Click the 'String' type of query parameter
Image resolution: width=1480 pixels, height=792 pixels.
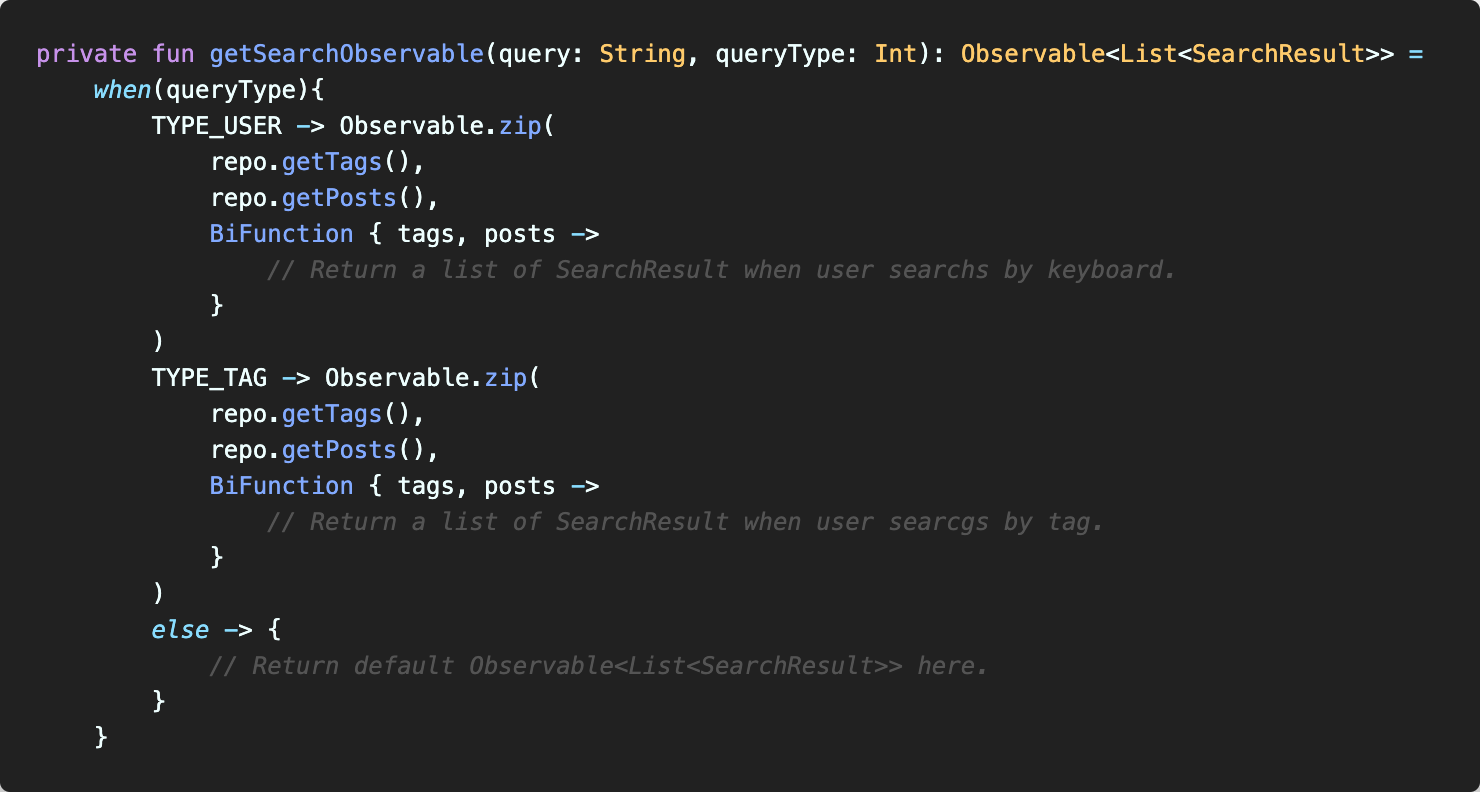(x=642, y=54)
